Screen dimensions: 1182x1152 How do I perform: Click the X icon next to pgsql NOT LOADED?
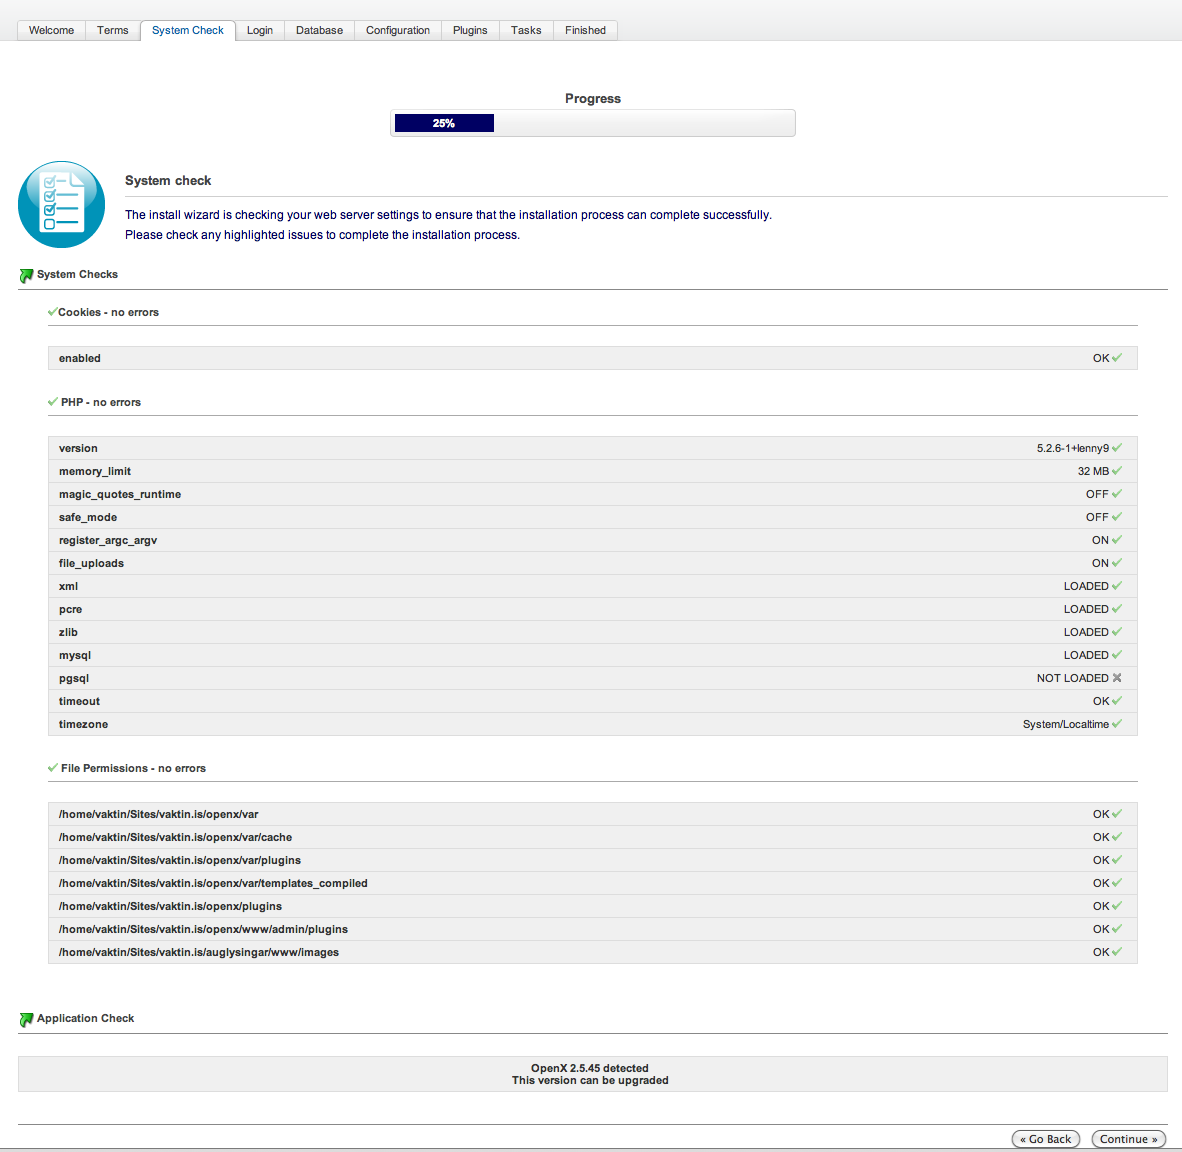(x=1117, y=678)
